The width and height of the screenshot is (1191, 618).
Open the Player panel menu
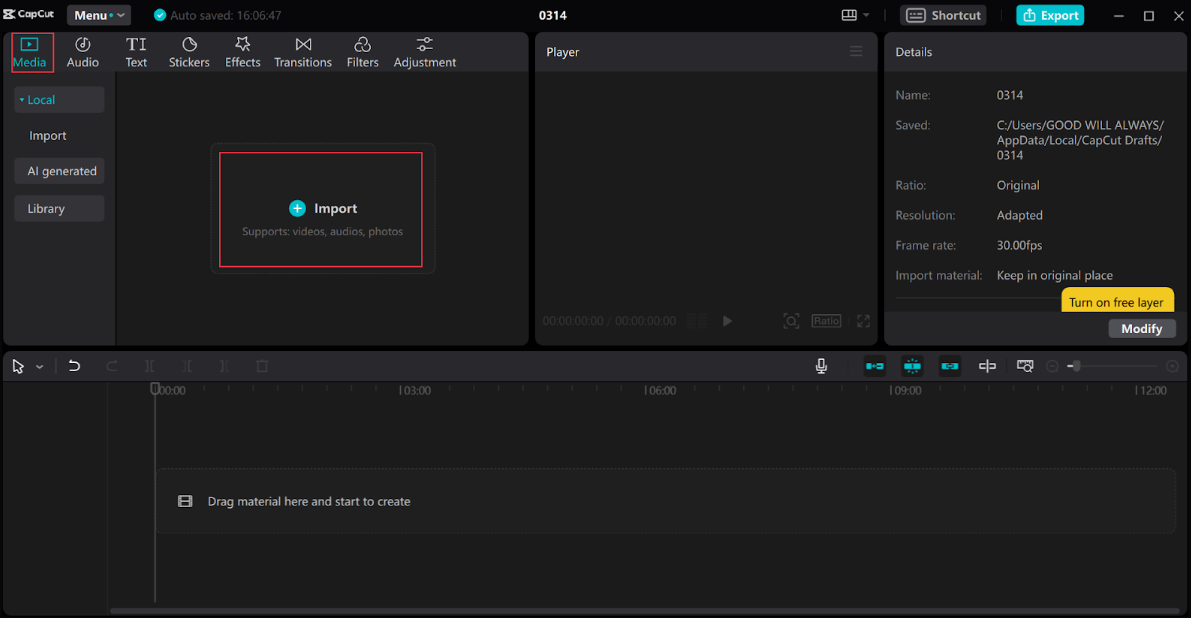[856, 52]
